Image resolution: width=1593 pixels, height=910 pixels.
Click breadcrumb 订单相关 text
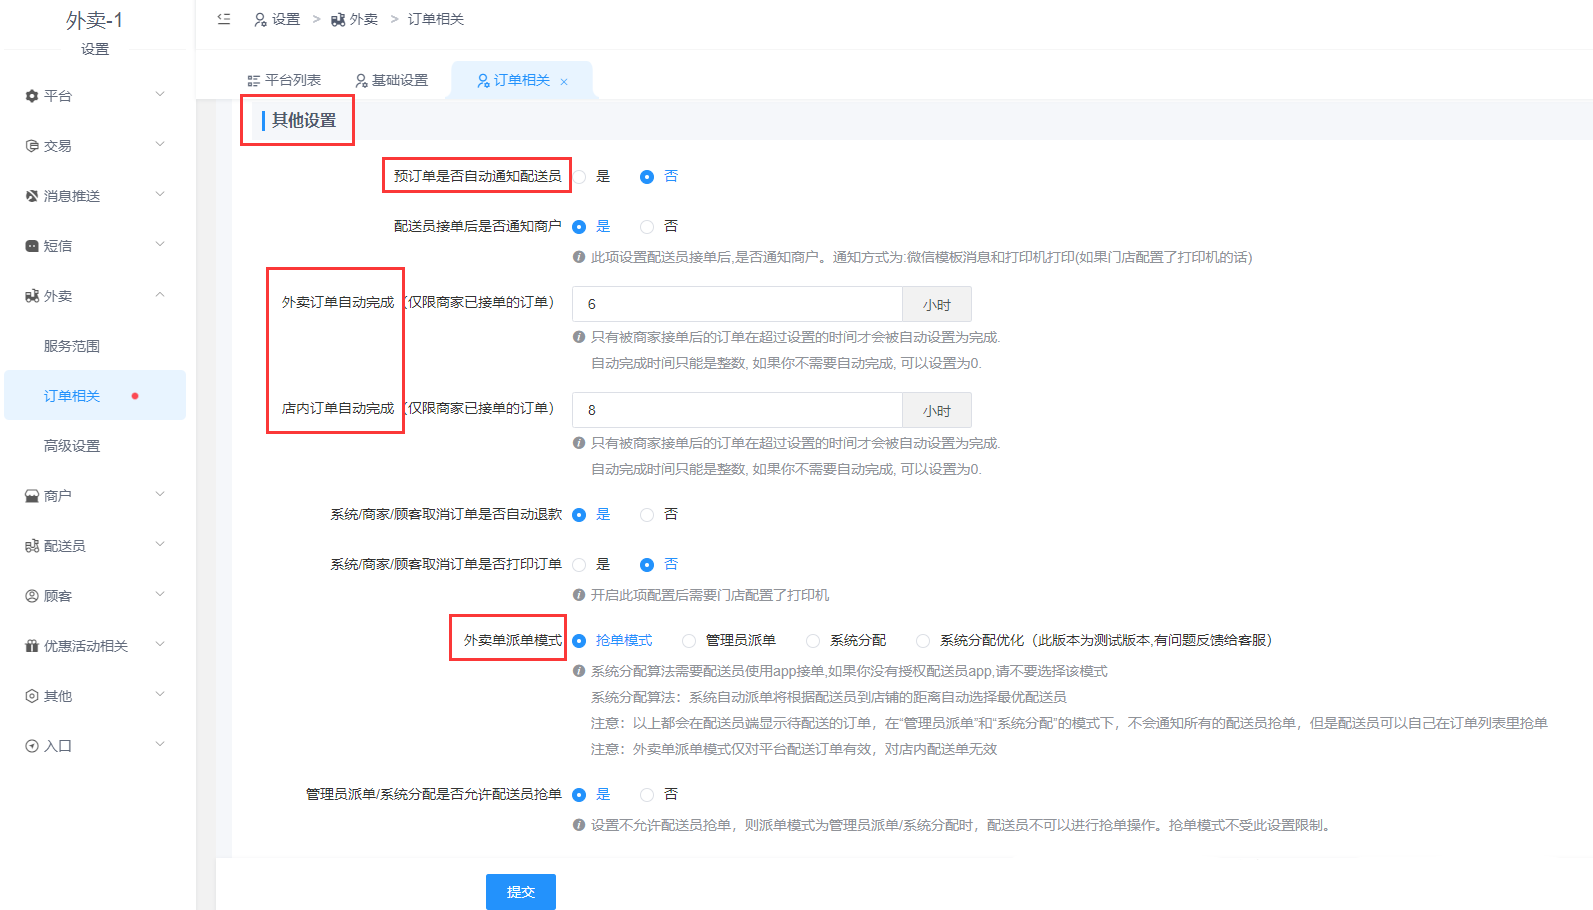(436, 19)
